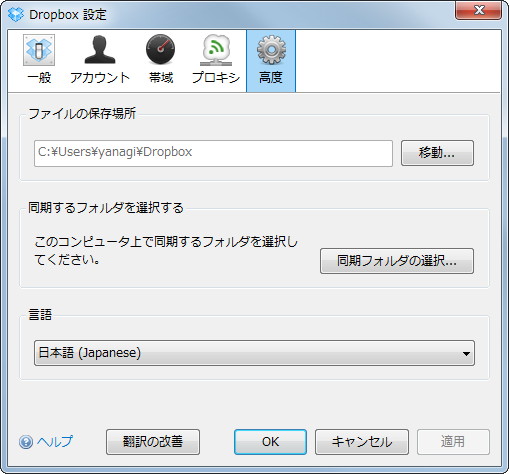
Task: Confirm settings with the OK button
Action: [x=270, y=442]
